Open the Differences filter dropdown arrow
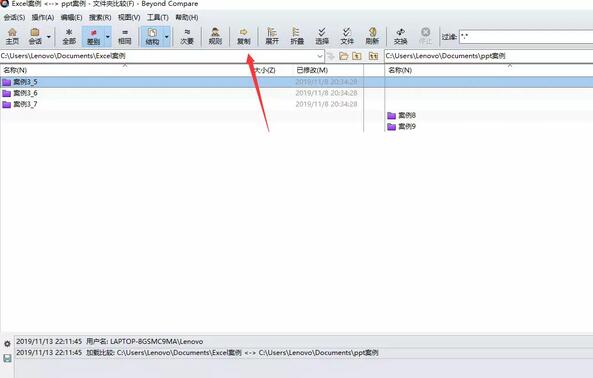This screenshot has height=378, width=593. point(108,37)
